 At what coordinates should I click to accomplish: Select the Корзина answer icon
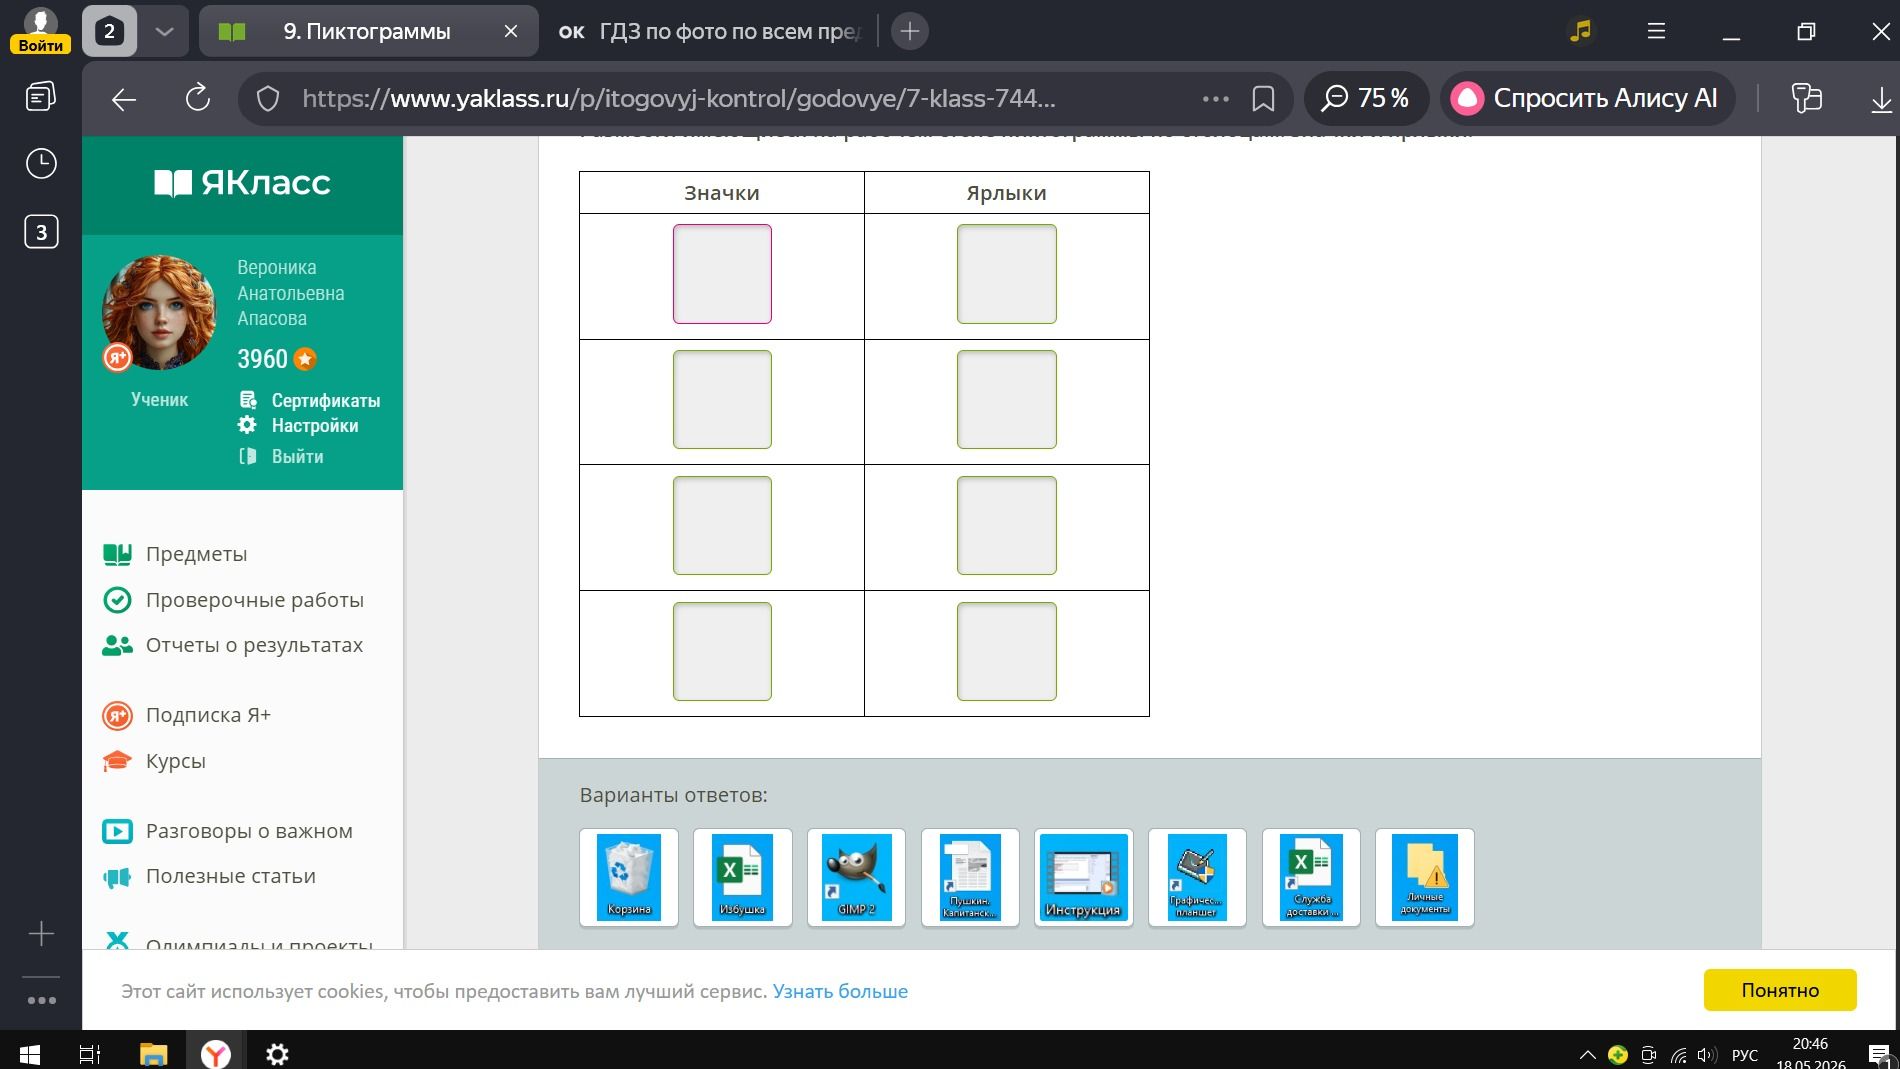coord(629,877)
